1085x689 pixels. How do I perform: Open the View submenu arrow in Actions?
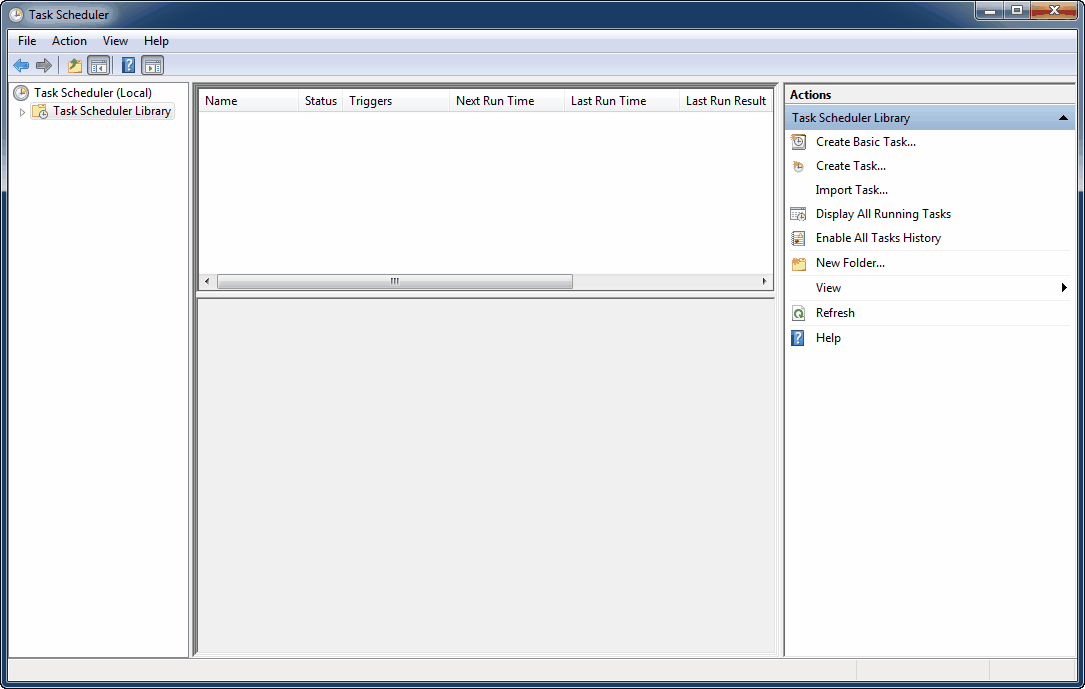1064,288
